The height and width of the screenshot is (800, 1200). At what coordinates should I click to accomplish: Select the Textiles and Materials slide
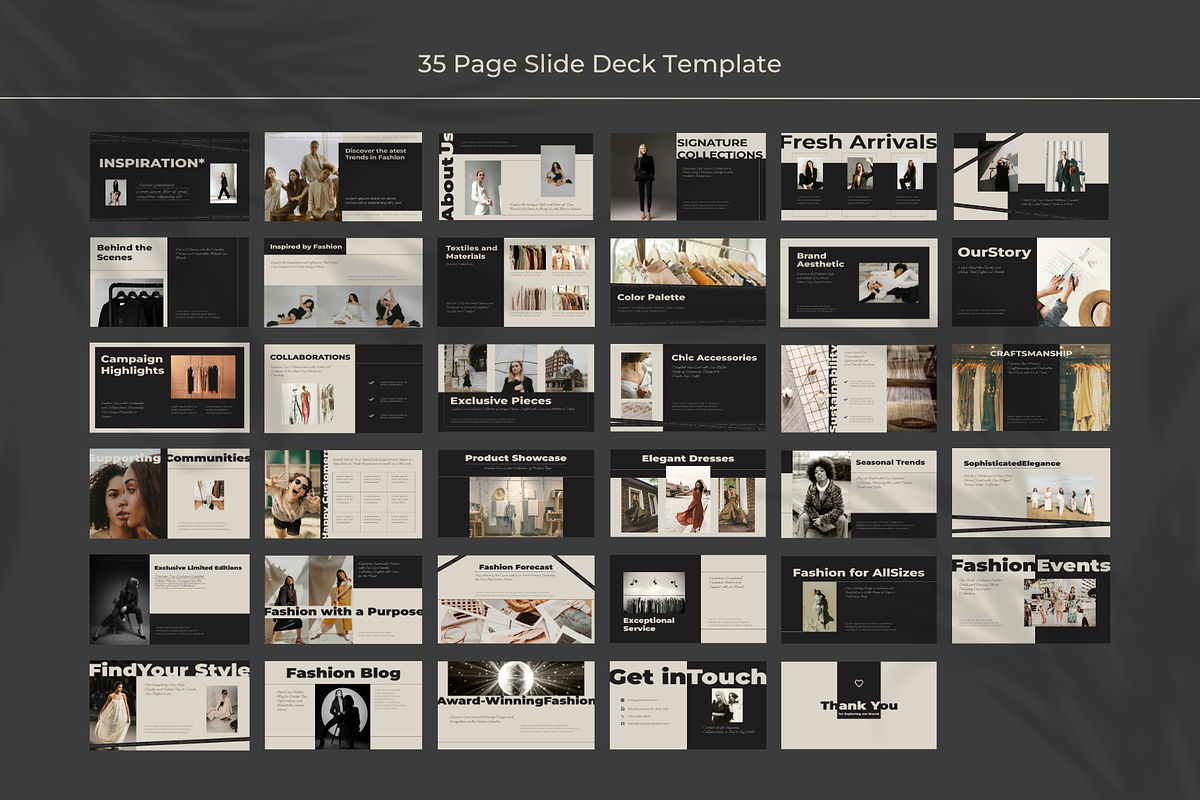point(516,282)
